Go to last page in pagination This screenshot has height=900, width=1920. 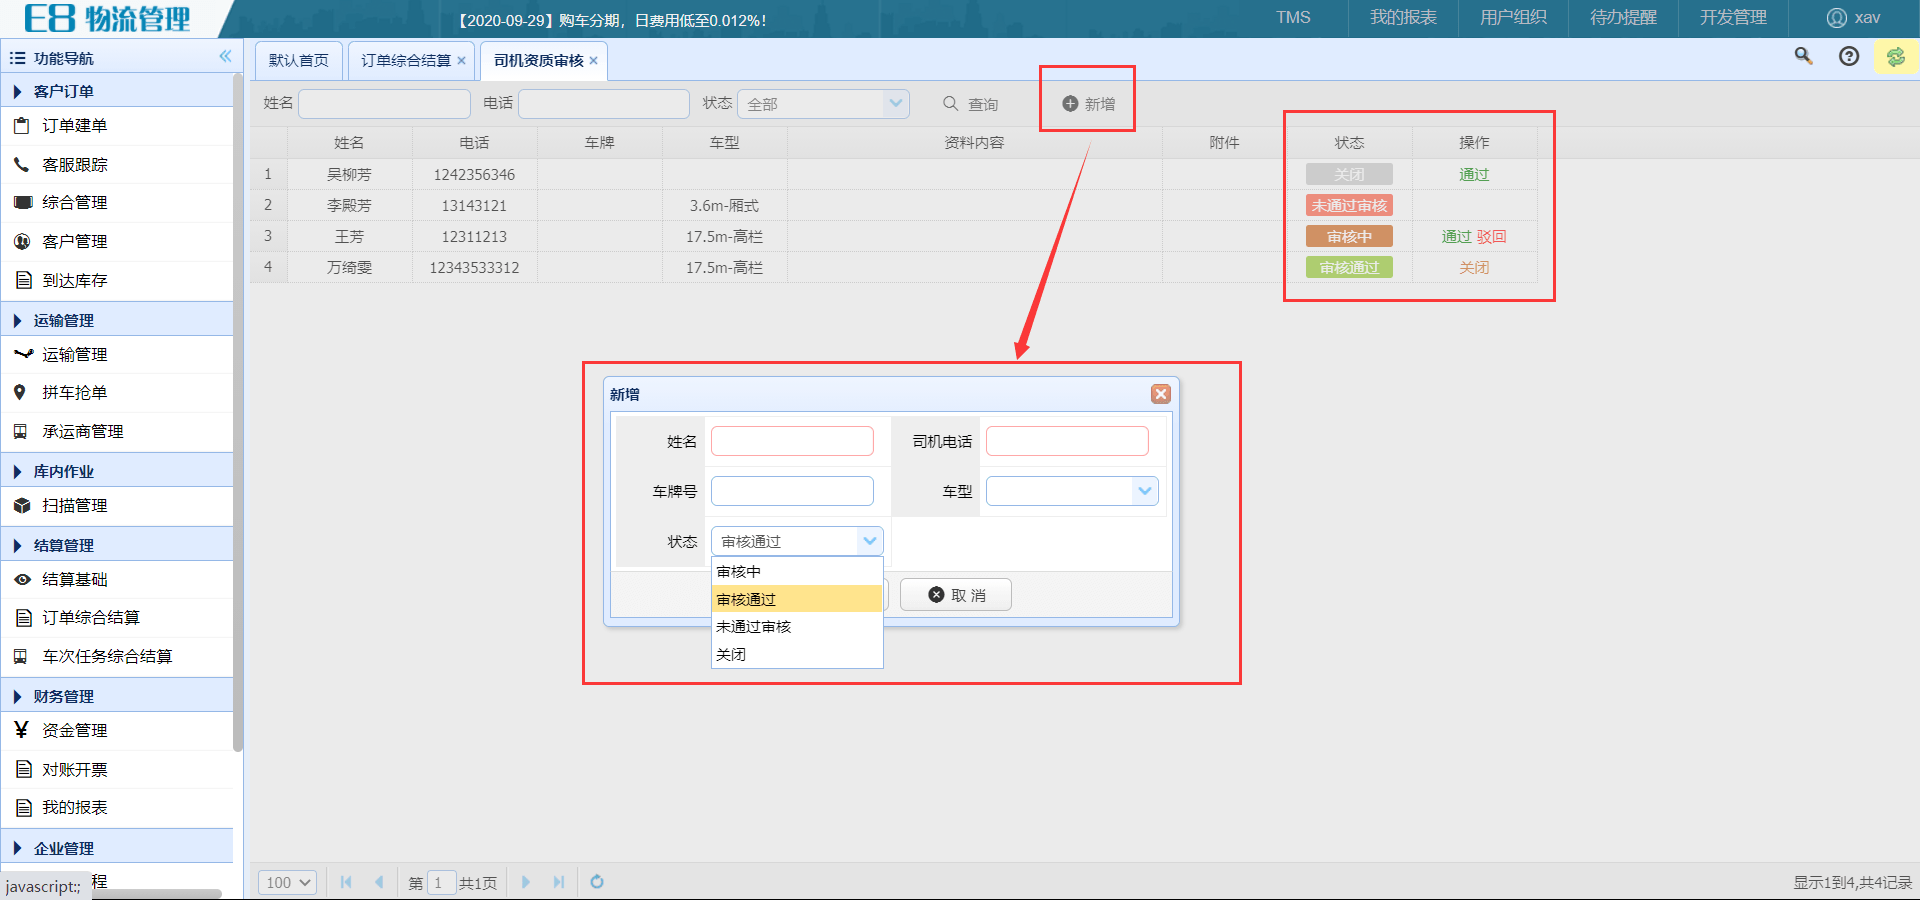coord(559,882)
